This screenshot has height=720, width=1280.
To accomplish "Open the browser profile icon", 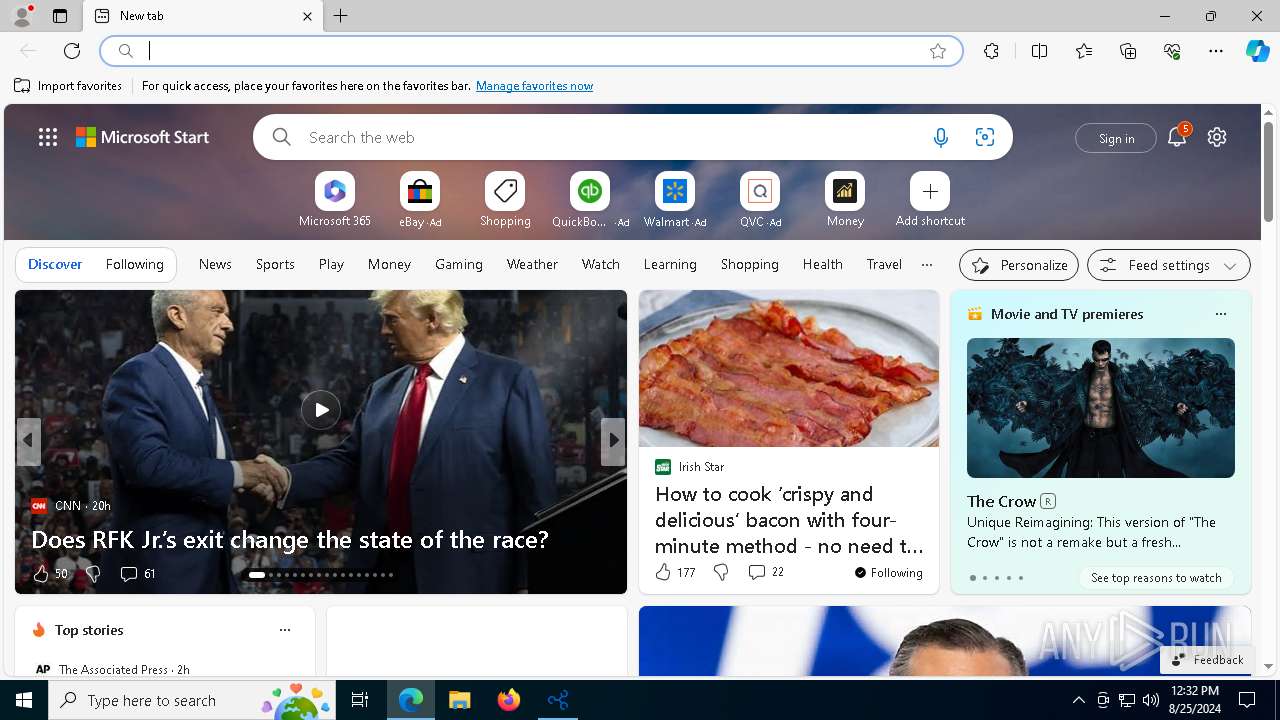I will click(22, 16).
